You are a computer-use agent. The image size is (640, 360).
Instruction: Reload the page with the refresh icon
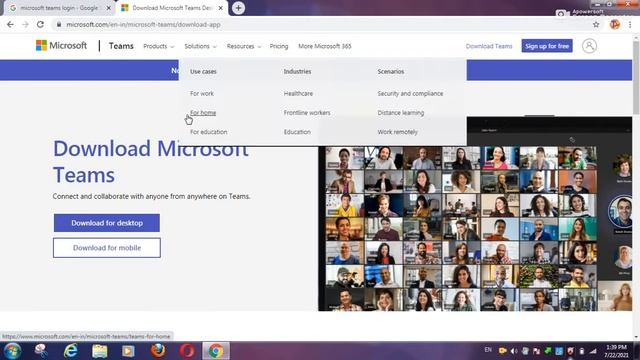coord(40,24)
